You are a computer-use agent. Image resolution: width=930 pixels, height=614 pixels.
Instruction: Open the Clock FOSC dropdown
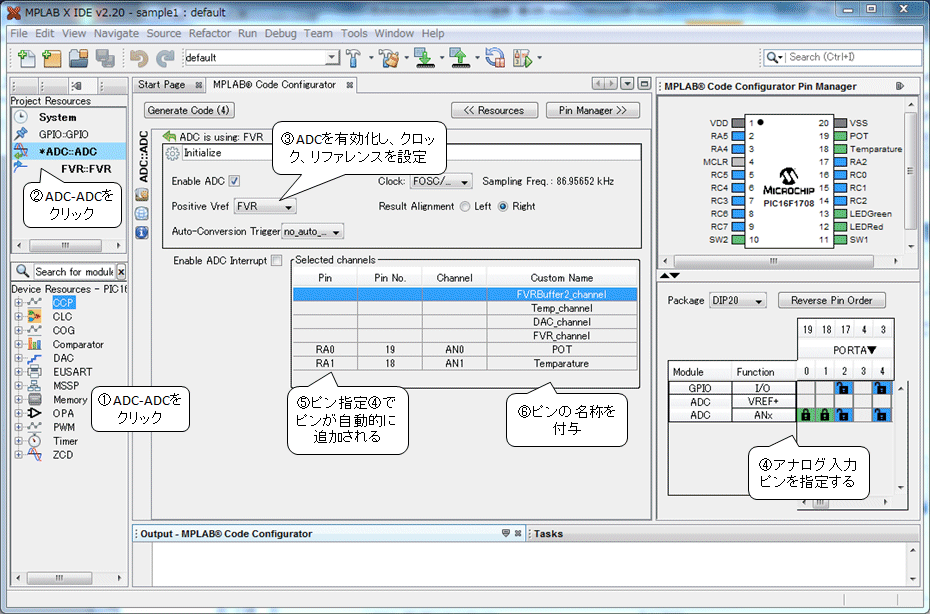click(441, 181)
